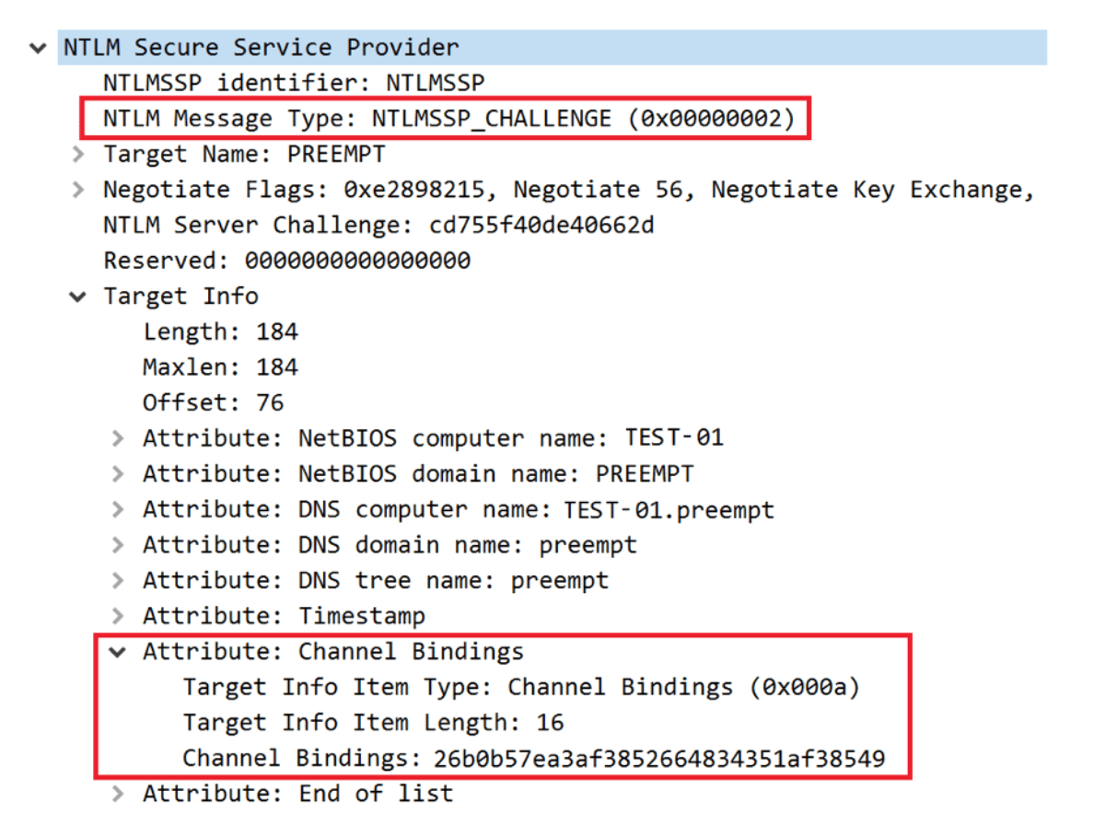This screenshot has width=1095, height=814.
Task: Expand NetBIOS computer name attribute
Action: (118, 439)
